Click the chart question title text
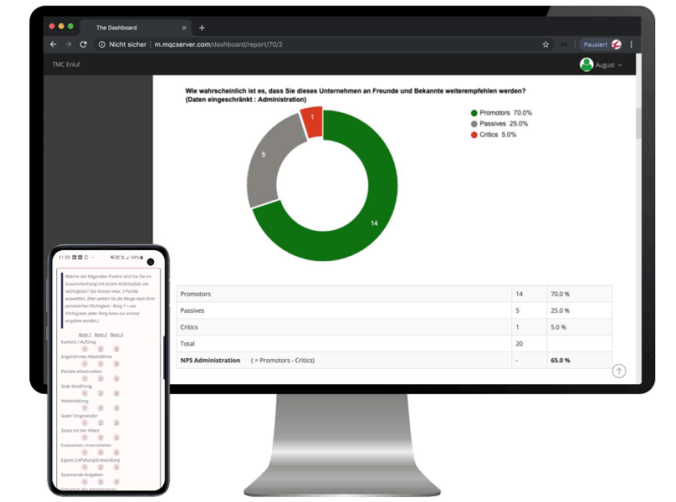The width and height of the screenshot is (676, 502). pyautogui.click(x=355, y=95)
